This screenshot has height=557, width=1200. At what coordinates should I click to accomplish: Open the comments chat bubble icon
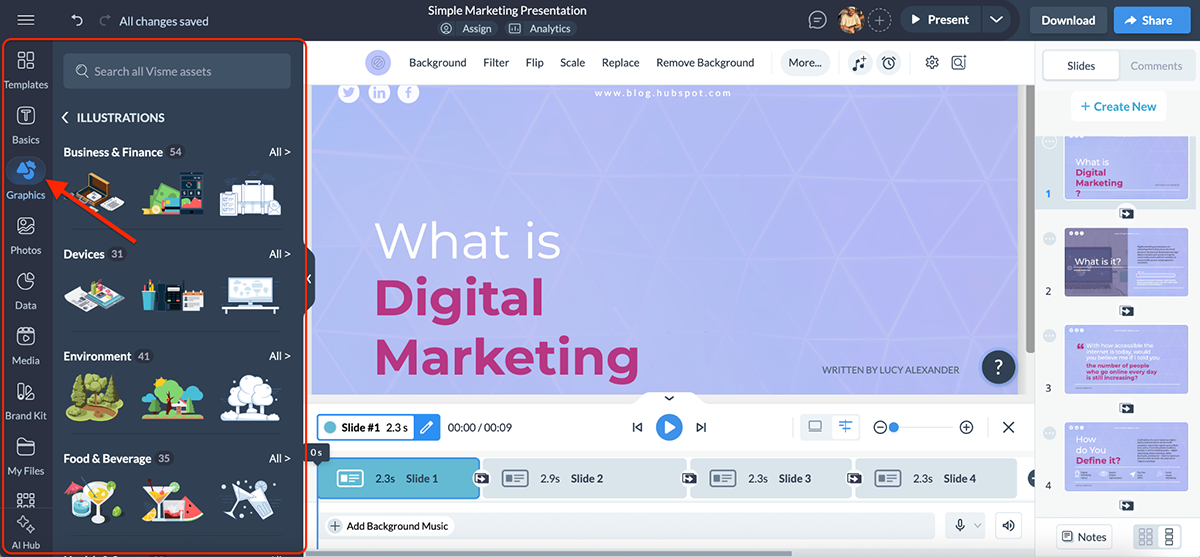[817, 20]
